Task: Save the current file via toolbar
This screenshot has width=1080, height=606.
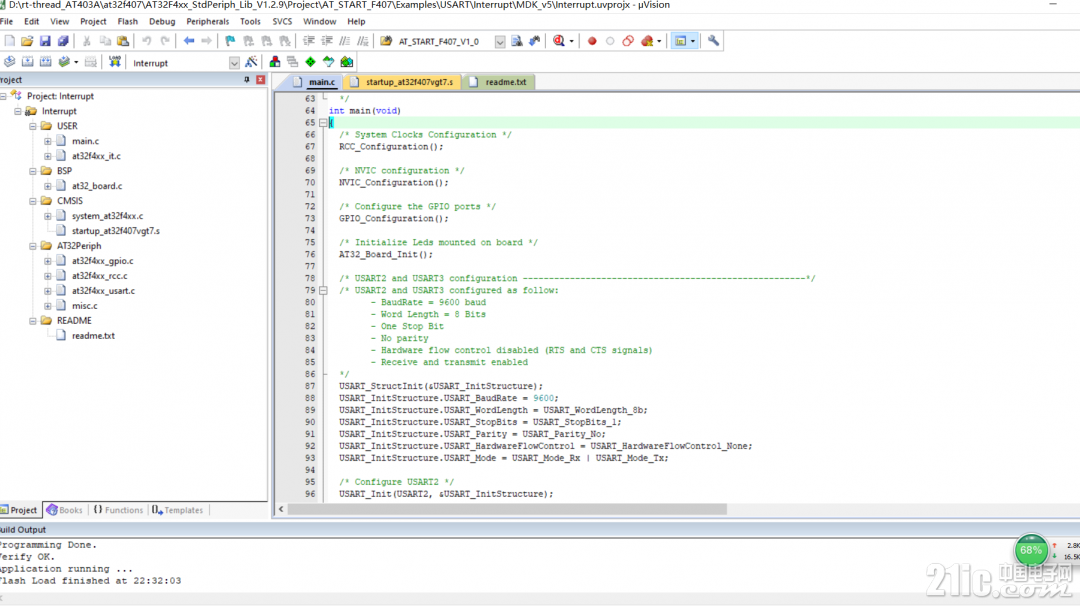Action: click(45, 41)
